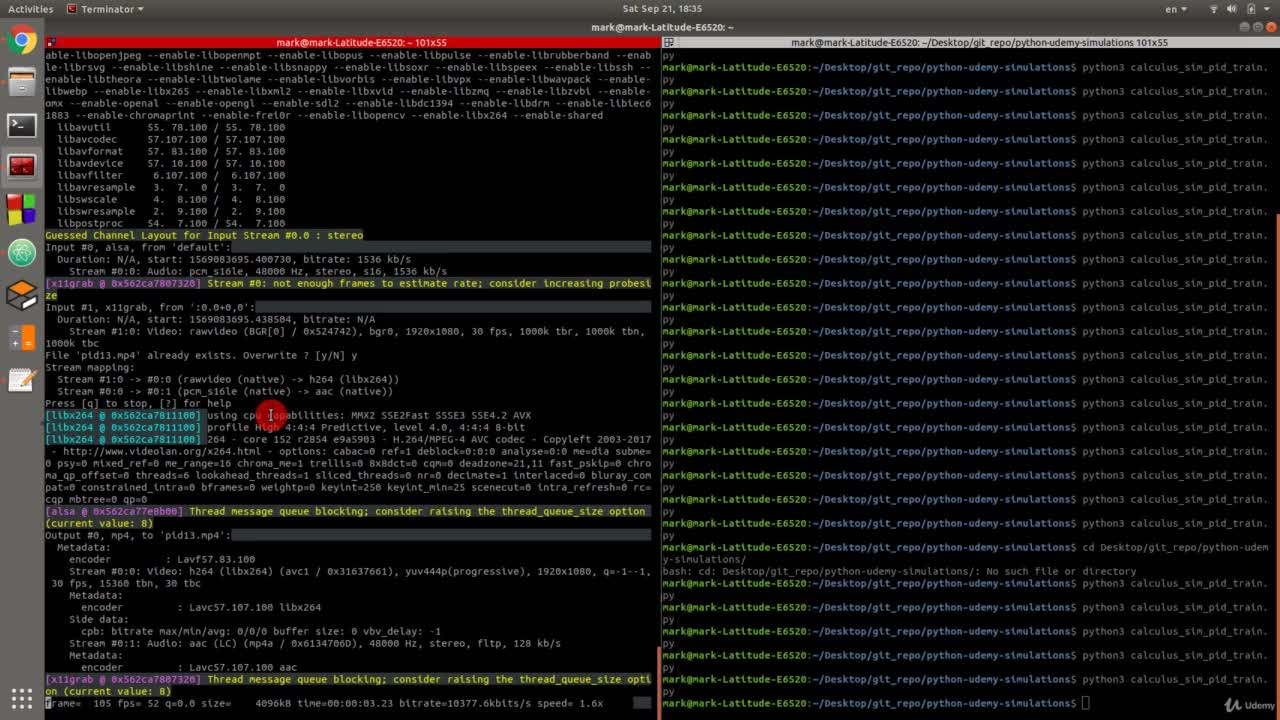Focus the left pane titlebar 101x55
Image resolution: width=1280 pixels, height=720 pixels.
361,43
